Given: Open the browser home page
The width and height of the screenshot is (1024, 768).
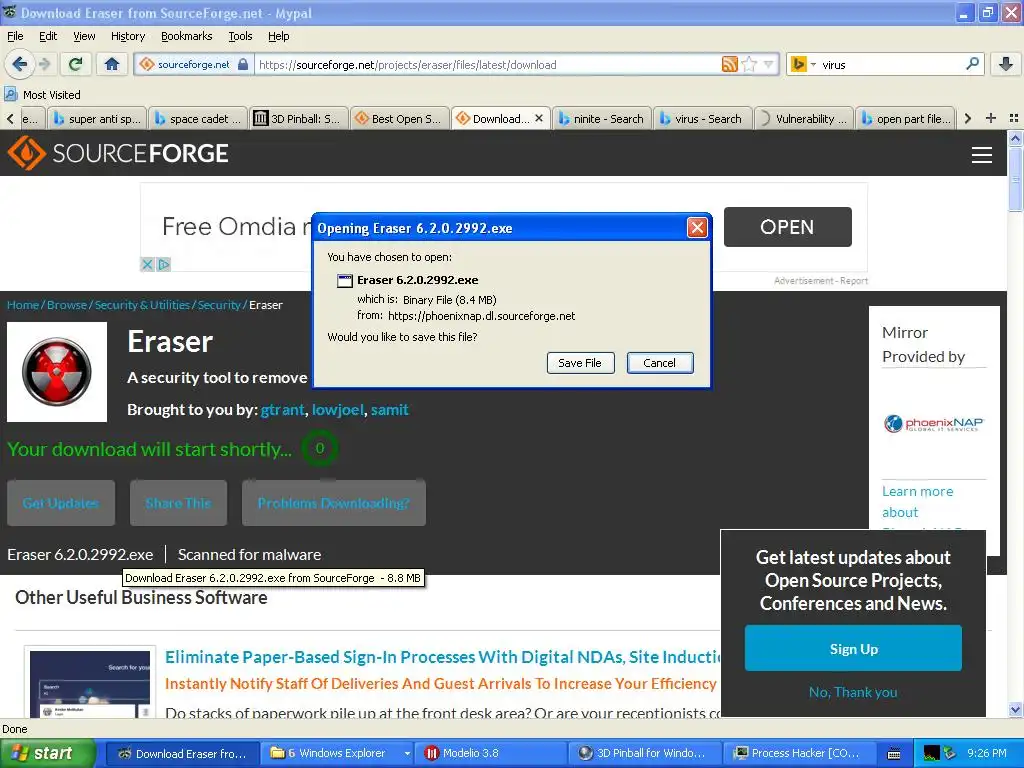Looking at the screenshot, I should pyautogui.click(x=112, y=64).
